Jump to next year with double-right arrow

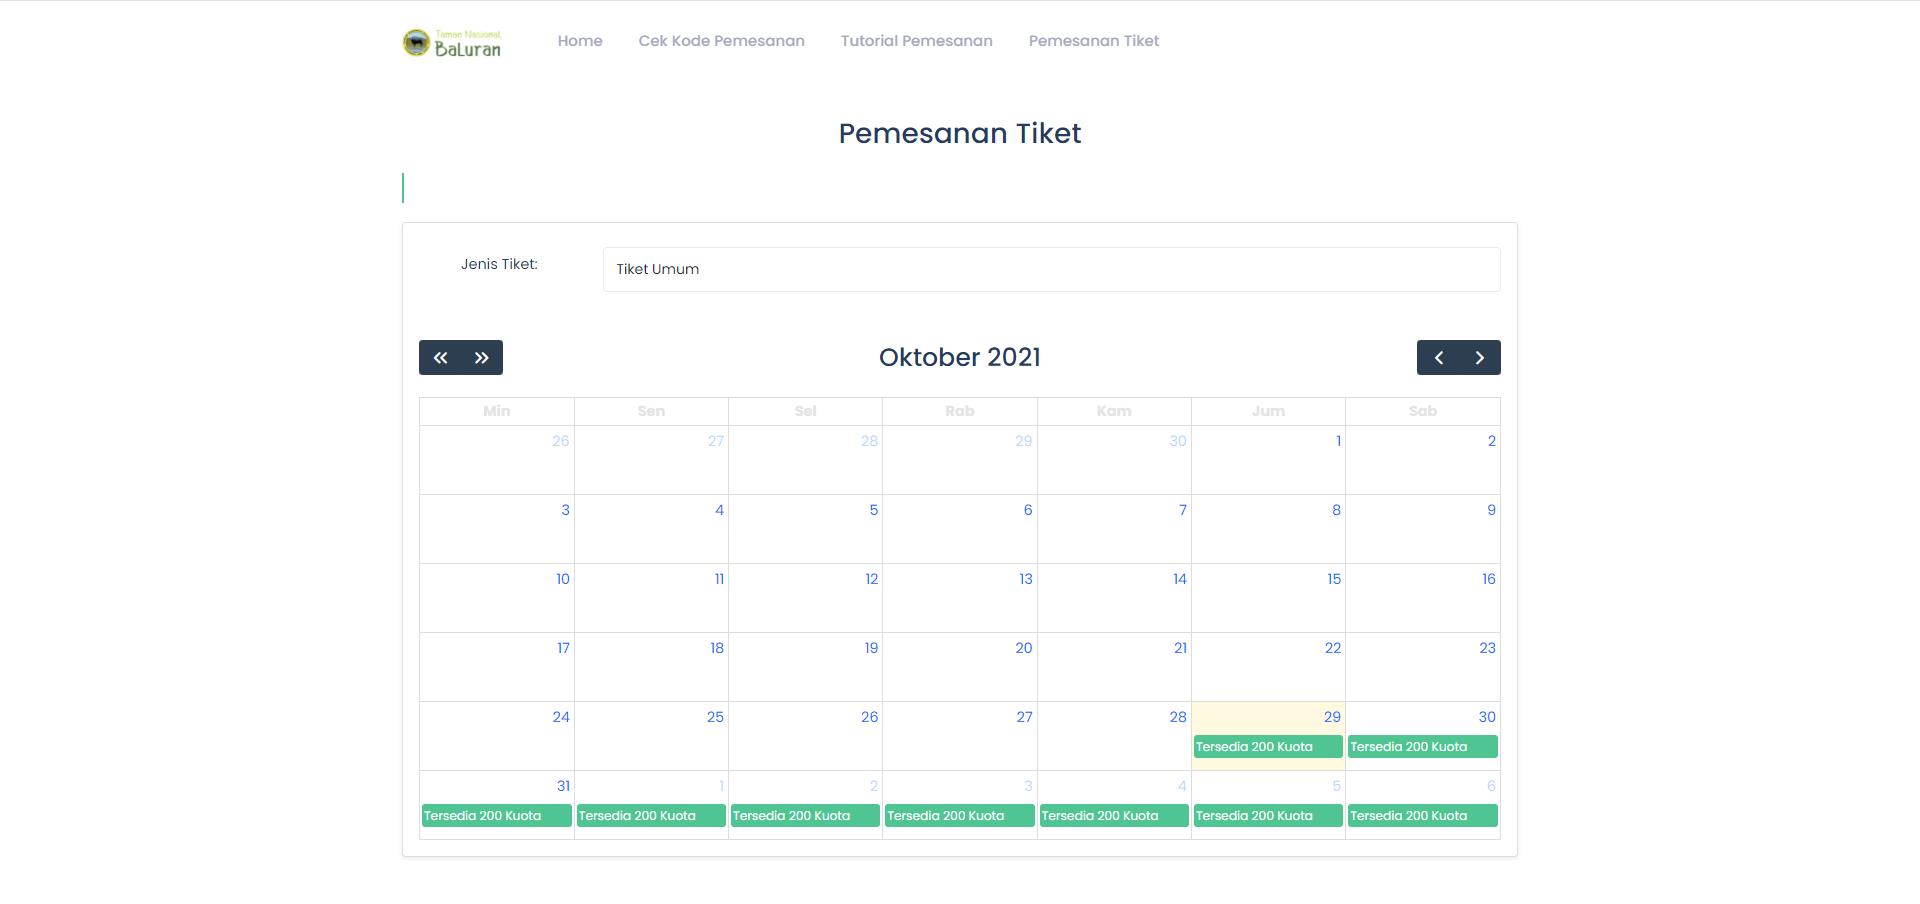tap(482, 358)
